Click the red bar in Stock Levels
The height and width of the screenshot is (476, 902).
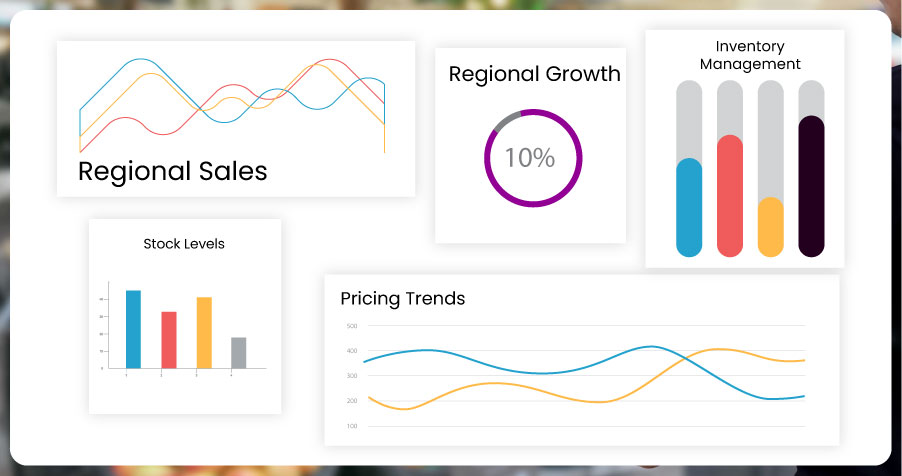pyautogui.click(x=169, y=340)
